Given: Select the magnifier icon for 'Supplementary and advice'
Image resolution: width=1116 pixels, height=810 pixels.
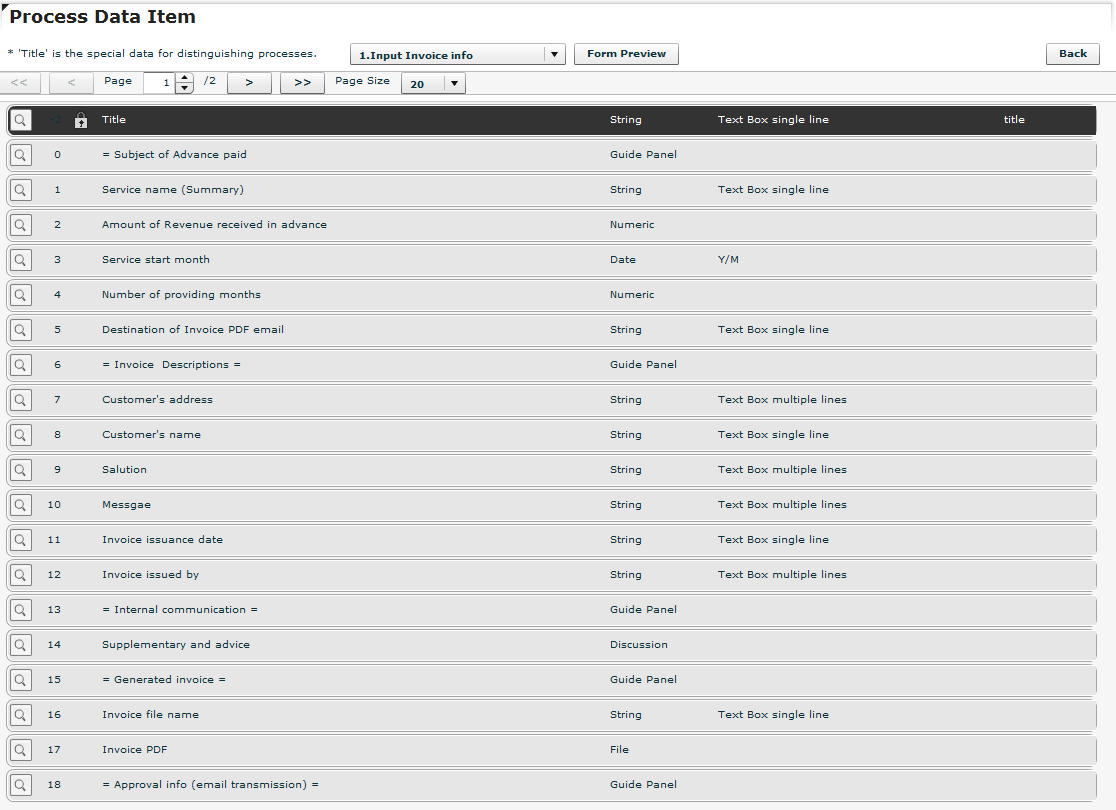Looking at the screenshot, I should point(20,644).
